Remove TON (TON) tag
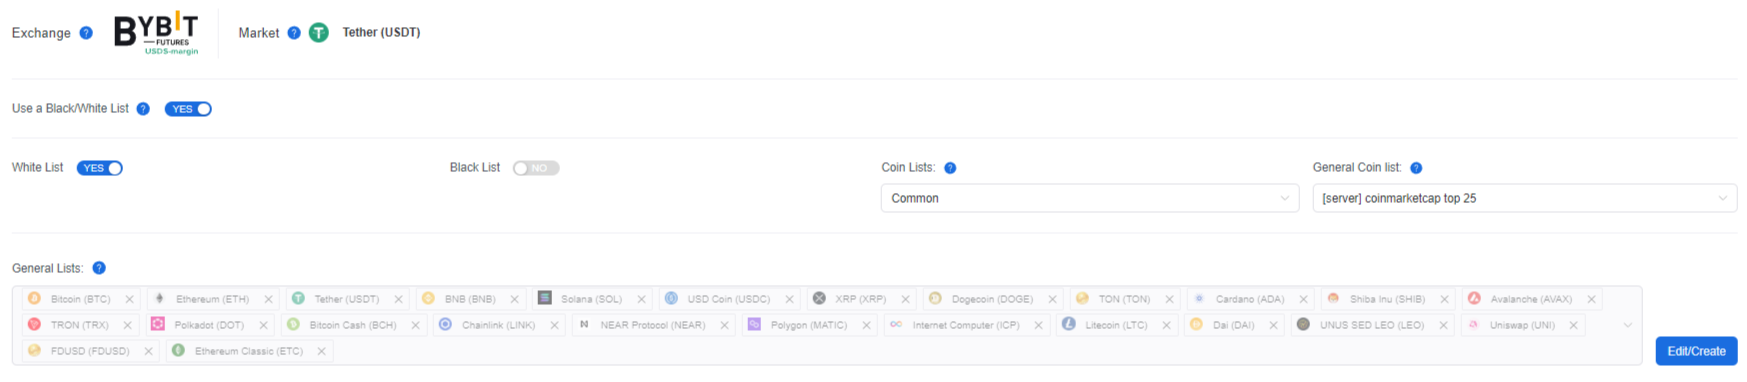 point(1169,299)
